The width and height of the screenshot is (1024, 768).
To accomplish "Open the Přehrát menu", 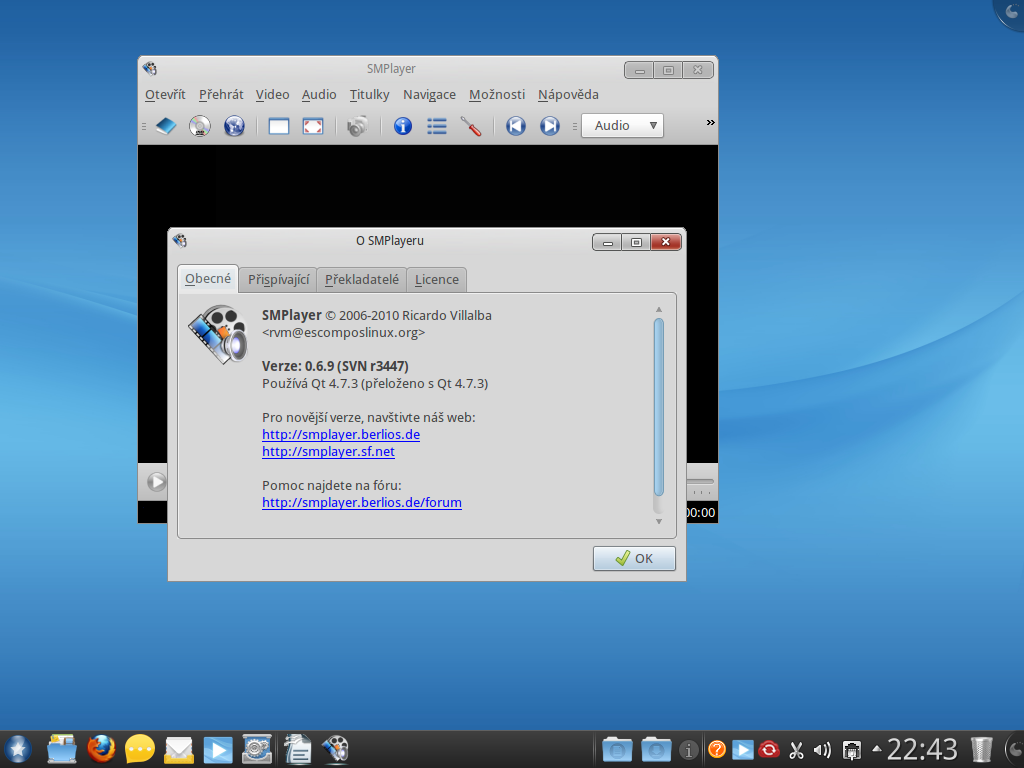I will (221, 95).
